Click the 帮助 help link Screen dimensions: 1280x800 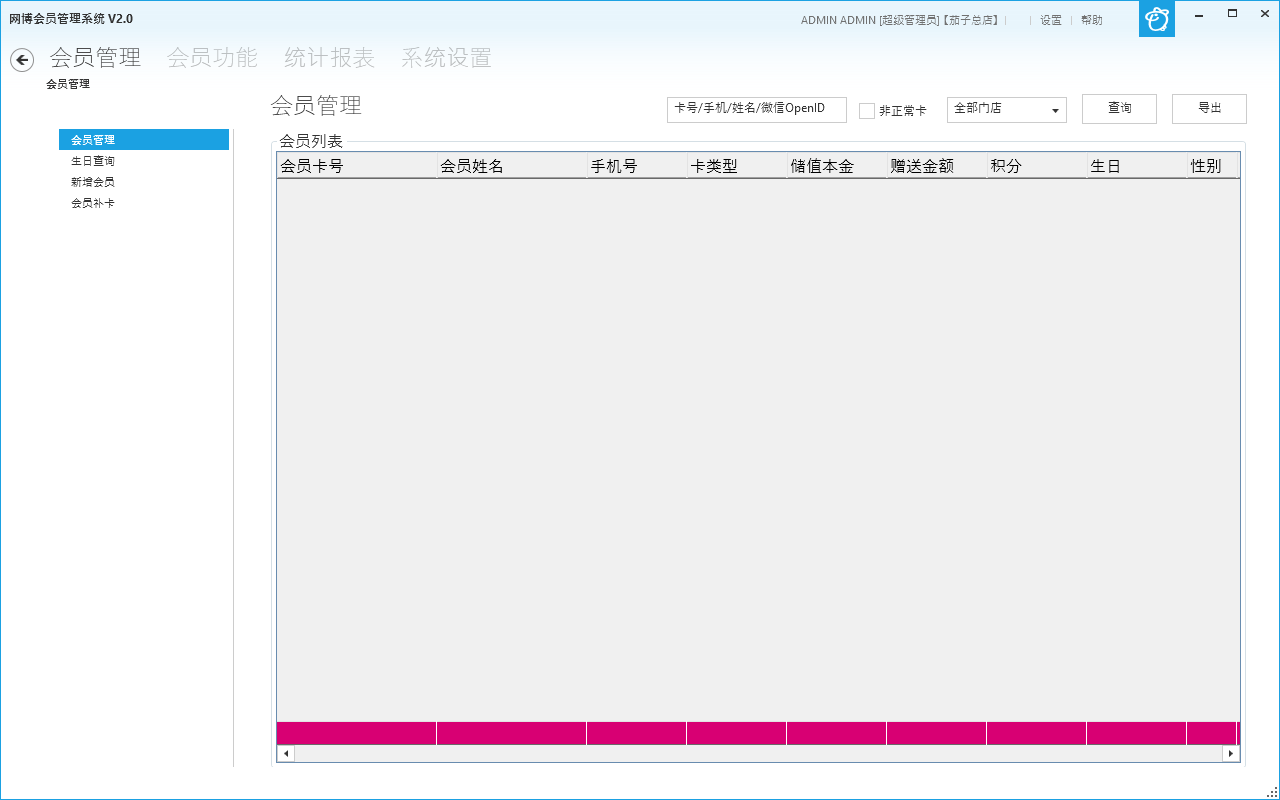click(x=1092, y=20)
